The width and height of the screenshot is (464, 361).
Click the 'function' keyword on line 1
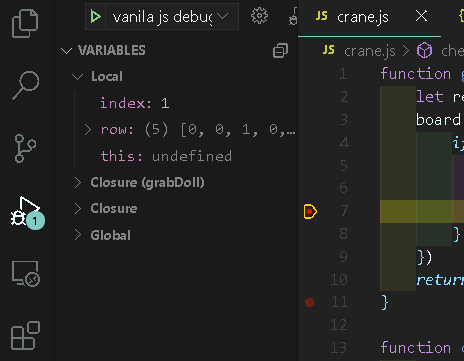(x=415, y=74)
